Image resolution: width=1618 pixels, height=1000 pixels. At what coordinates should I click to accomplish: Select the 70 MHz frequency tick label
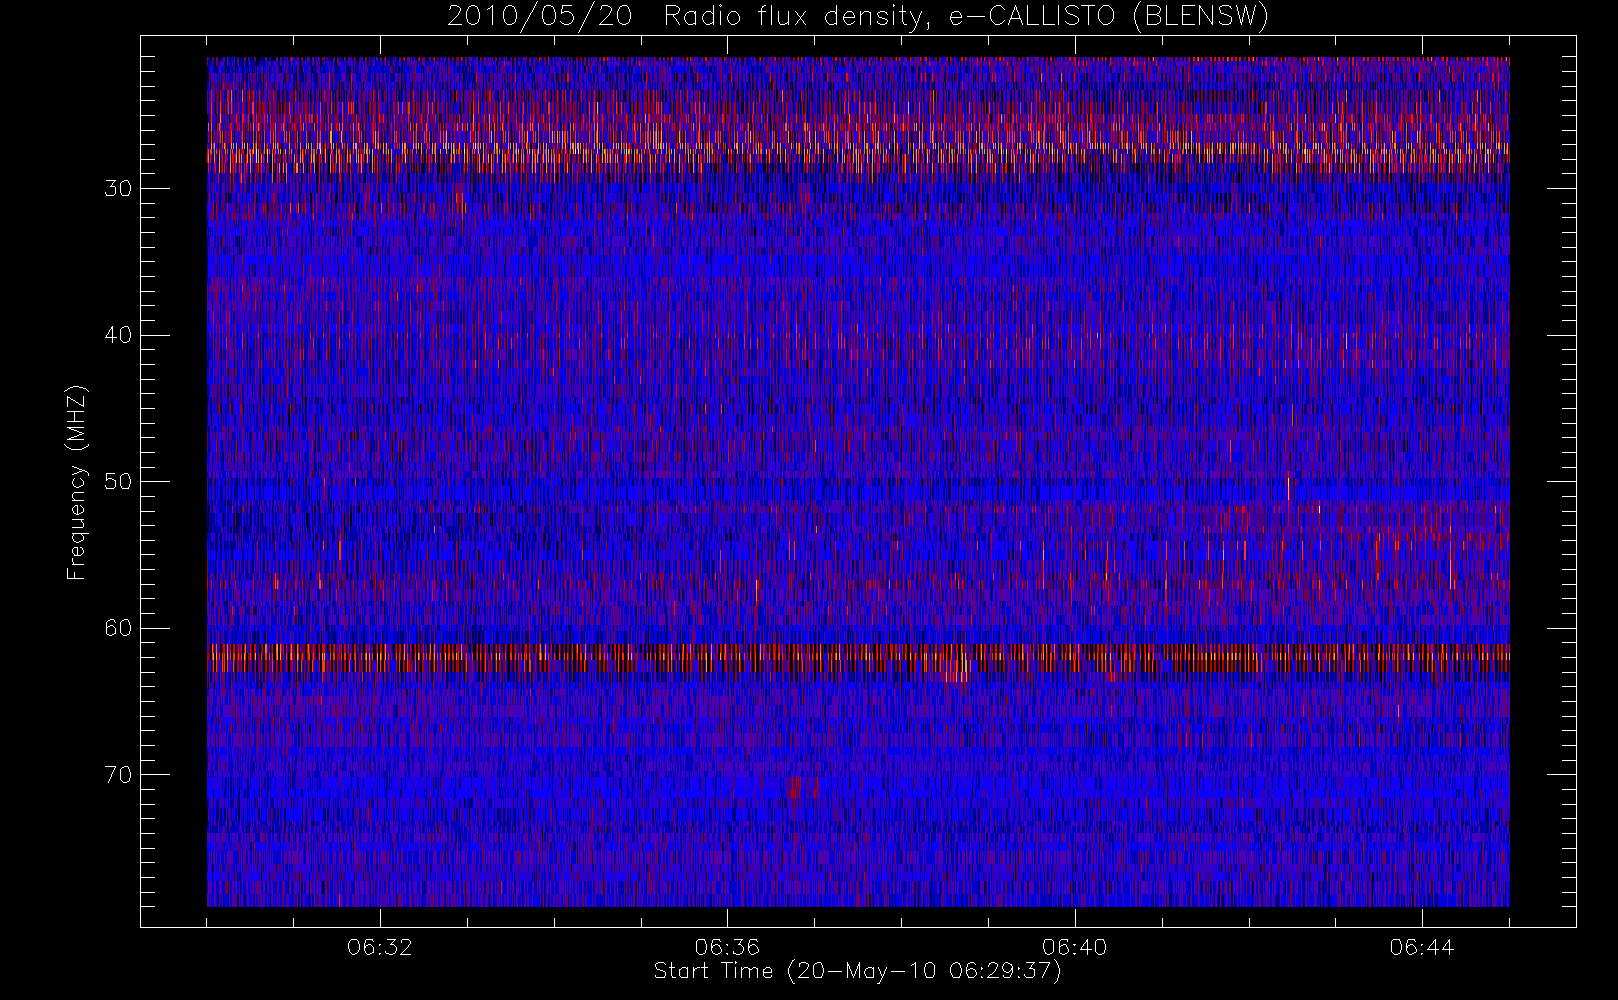click(x=117, y=775)
